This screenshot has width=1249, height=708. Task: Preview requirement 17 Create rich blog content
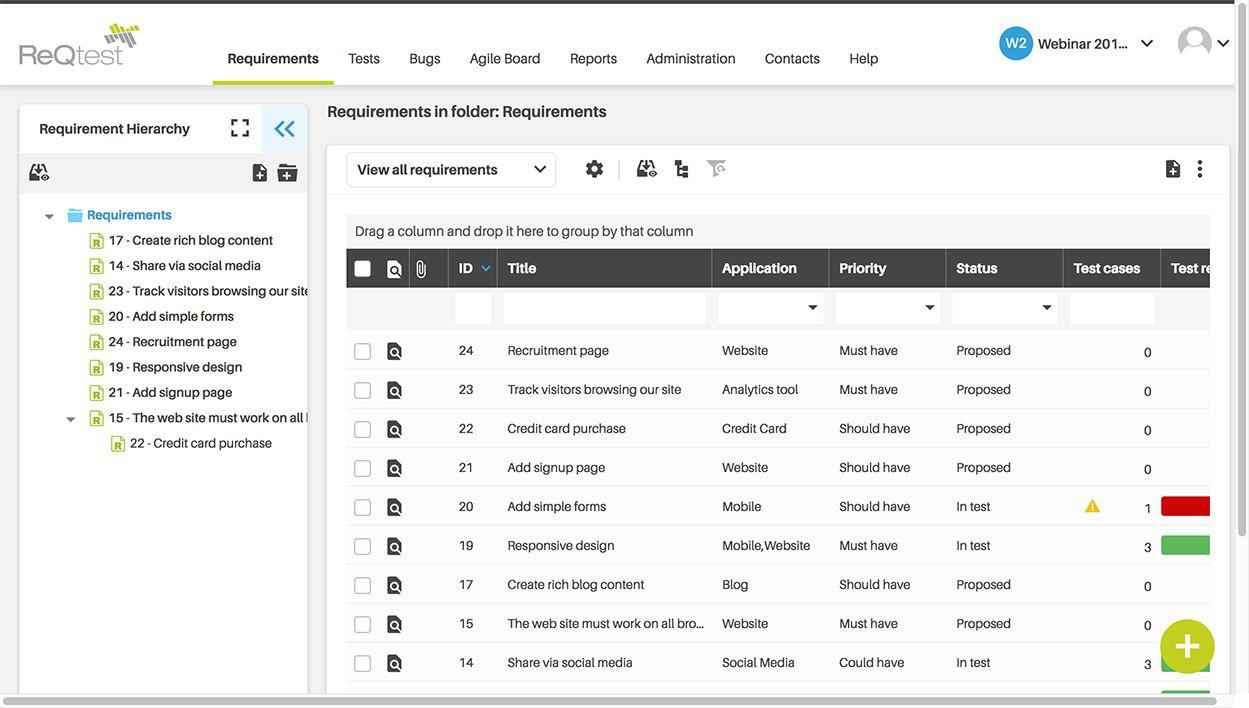tap(395, 586)
